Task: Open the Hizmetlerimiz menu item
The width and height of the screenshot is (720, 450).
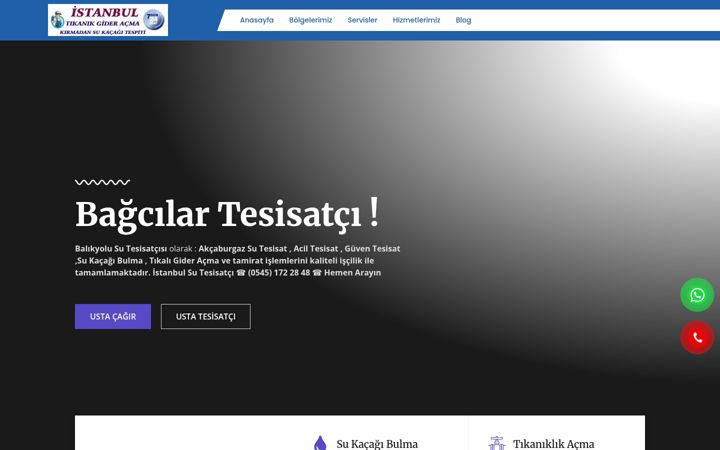Action: tap(416, 20)
